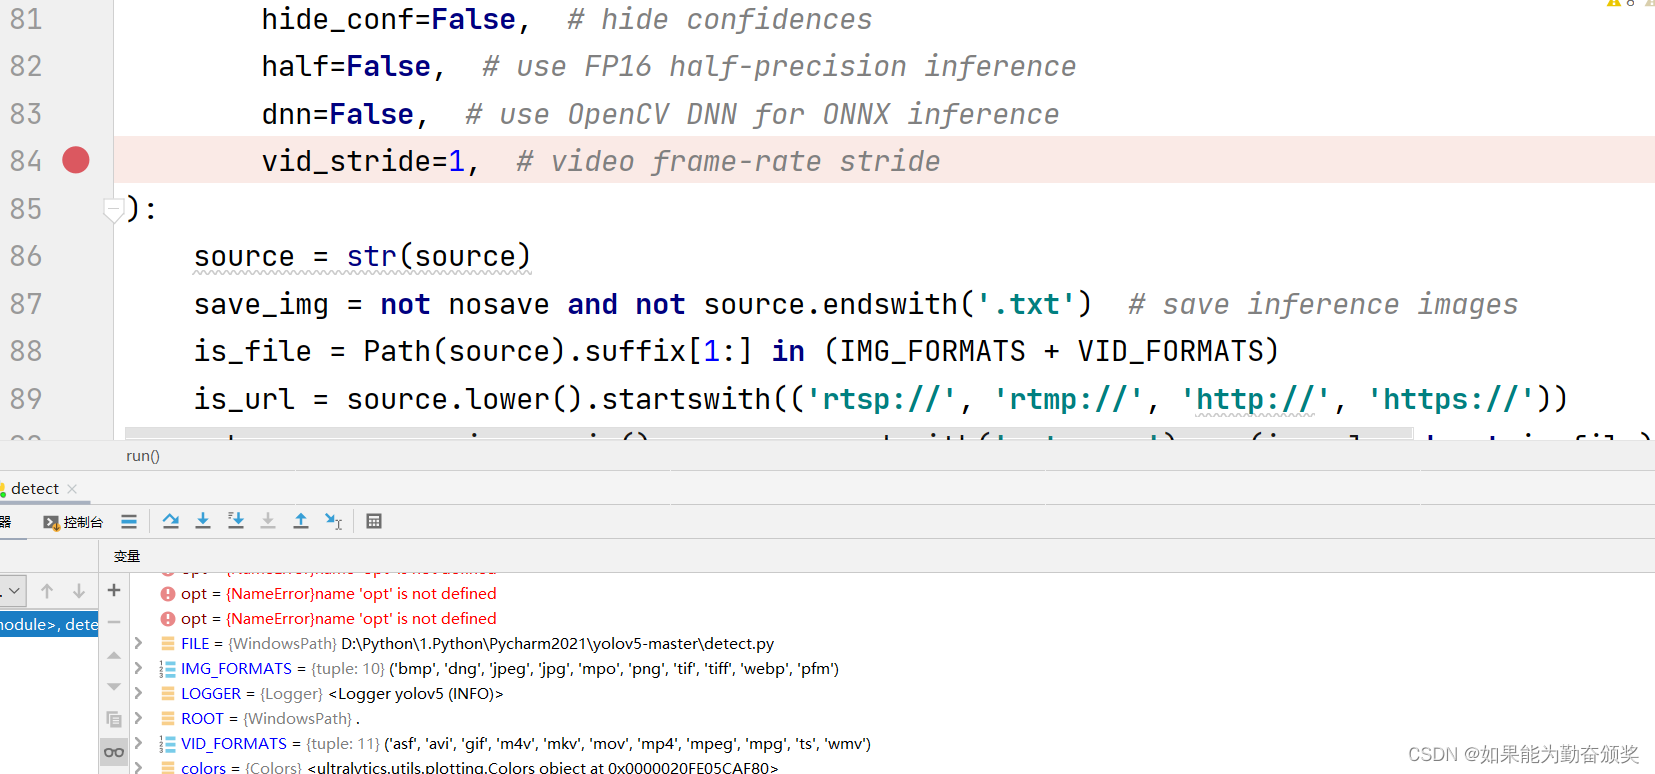This screenshot has height=774, width=1655.
Task: Go to previous frame with up arrow
Action: pos(47,591)
